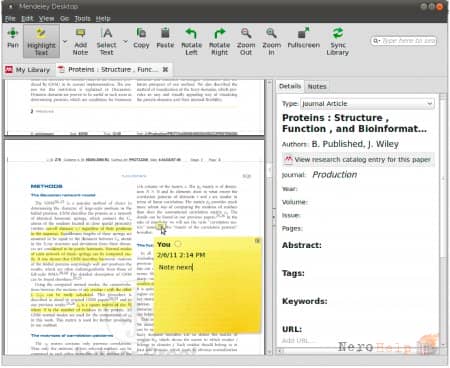Choose the Add Note tool
450x368 pixels.
(80, 42)
